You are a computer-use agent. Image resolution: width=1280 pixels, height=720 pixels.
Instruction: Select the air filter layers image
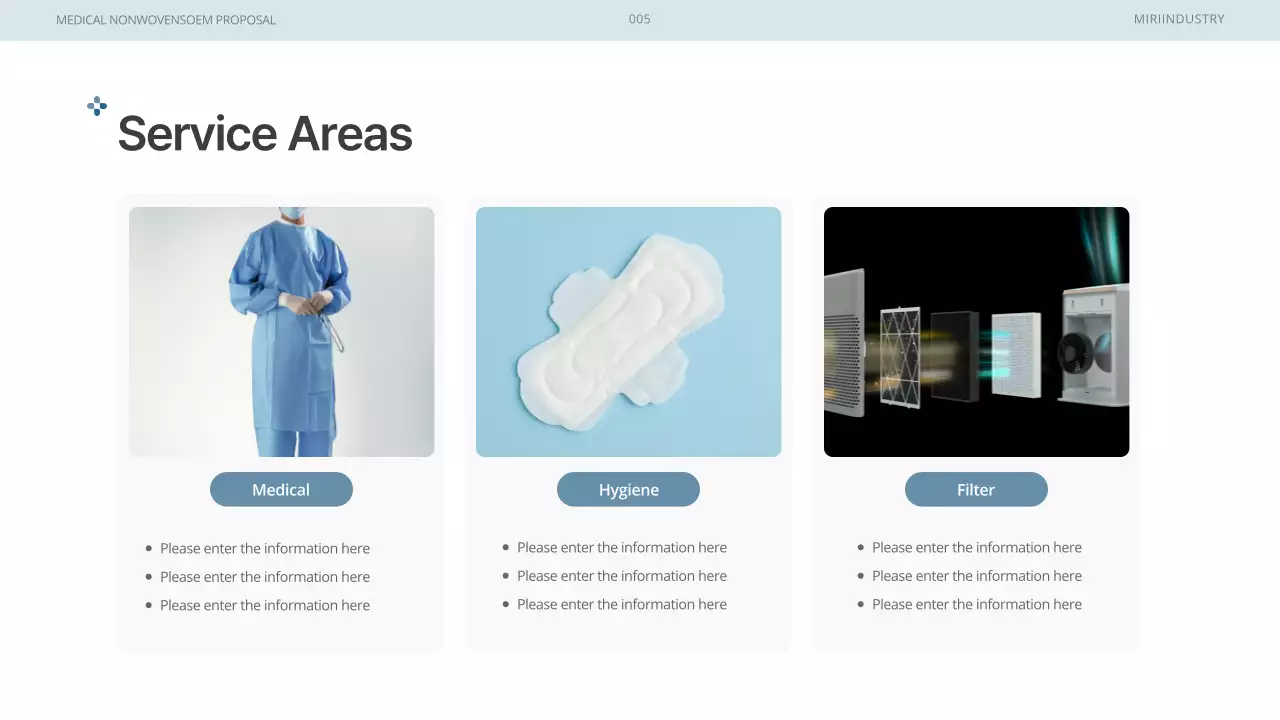pos(976,332)
